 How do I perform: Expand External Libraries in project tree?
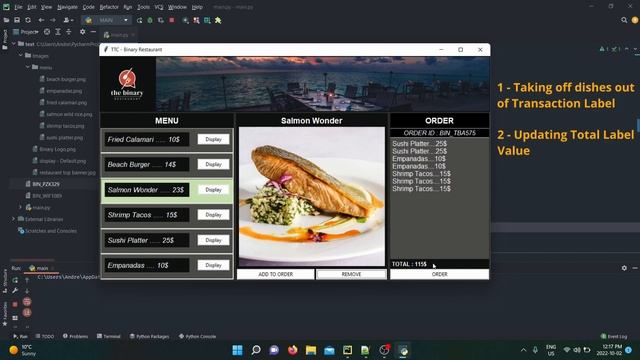click(x=13, y=219)
